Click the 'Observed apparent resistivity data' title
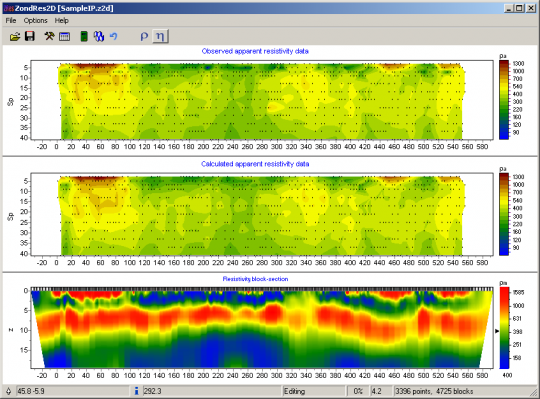This screenshot has height=399, width=540. click(255, 51)
